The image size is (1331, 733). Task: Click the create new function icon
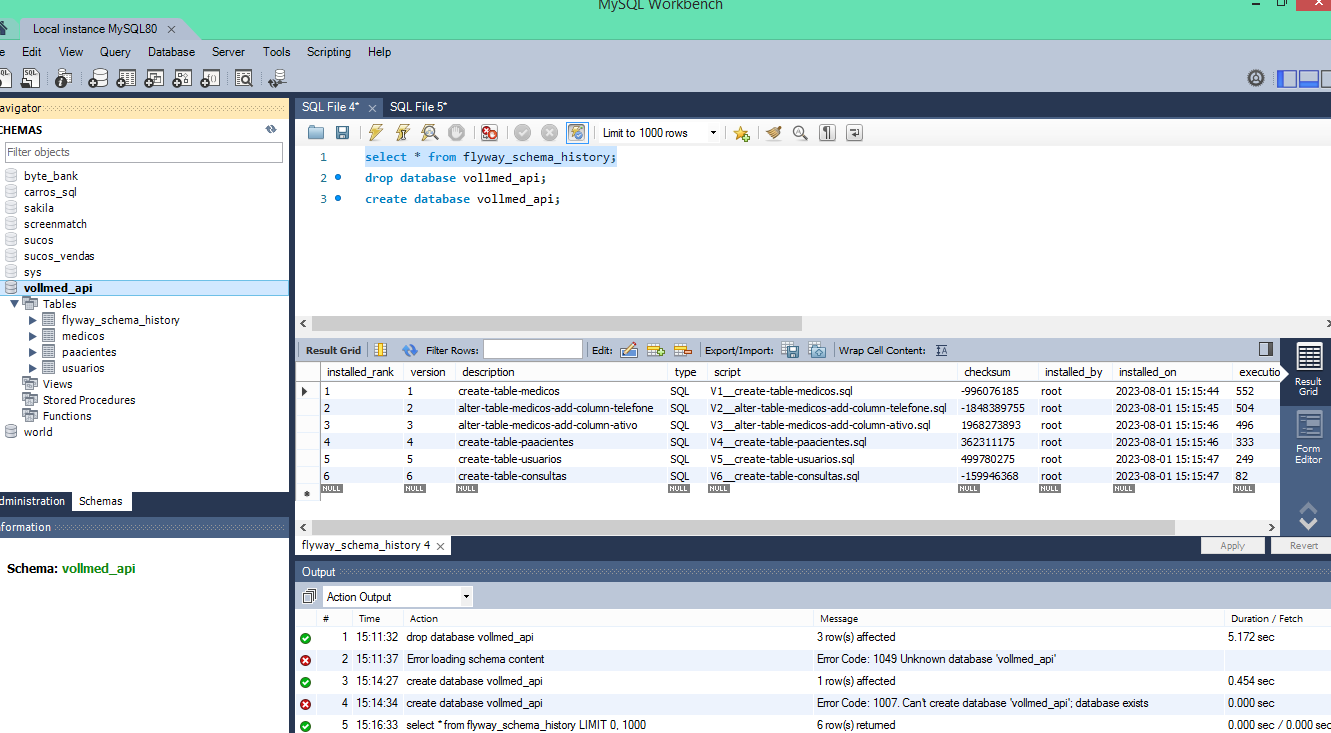[210, 78]
